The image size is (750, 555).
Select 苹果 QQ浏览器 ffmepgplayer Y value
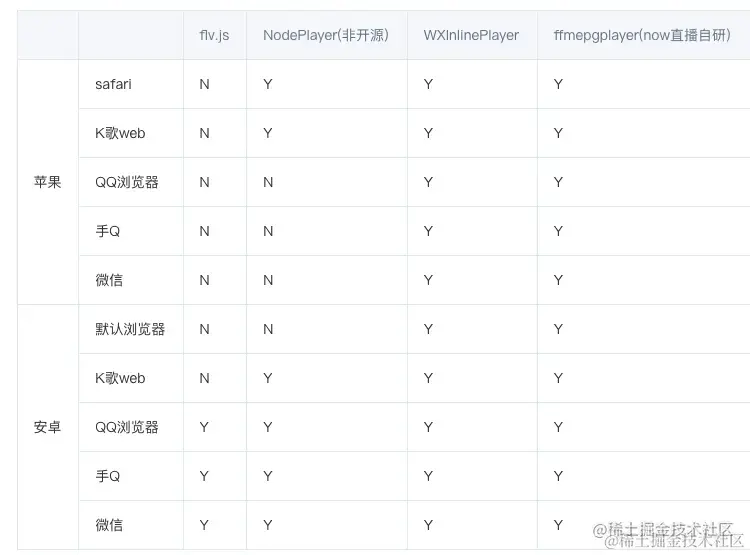(x=558, y=182)
